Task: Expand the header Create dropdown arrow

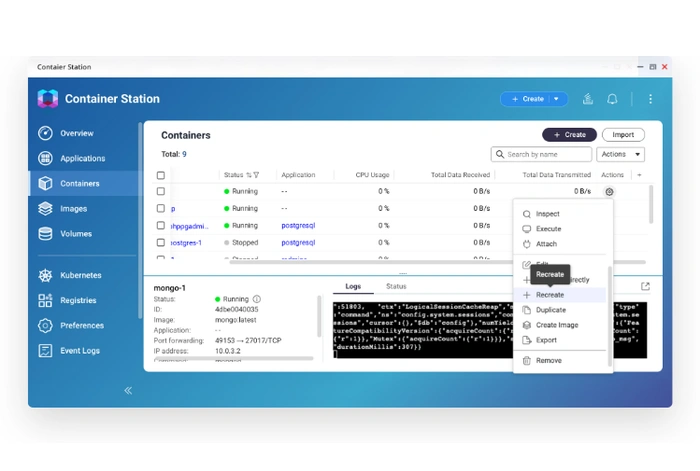Action: tap(556, 99)
